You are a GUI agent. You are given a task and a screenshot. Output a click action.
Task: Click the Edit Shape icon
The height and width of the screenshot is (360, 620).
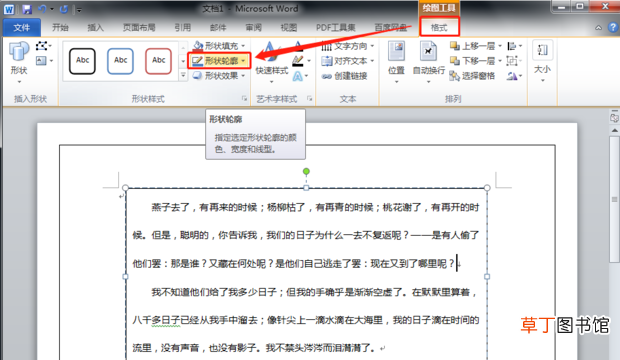42,46
